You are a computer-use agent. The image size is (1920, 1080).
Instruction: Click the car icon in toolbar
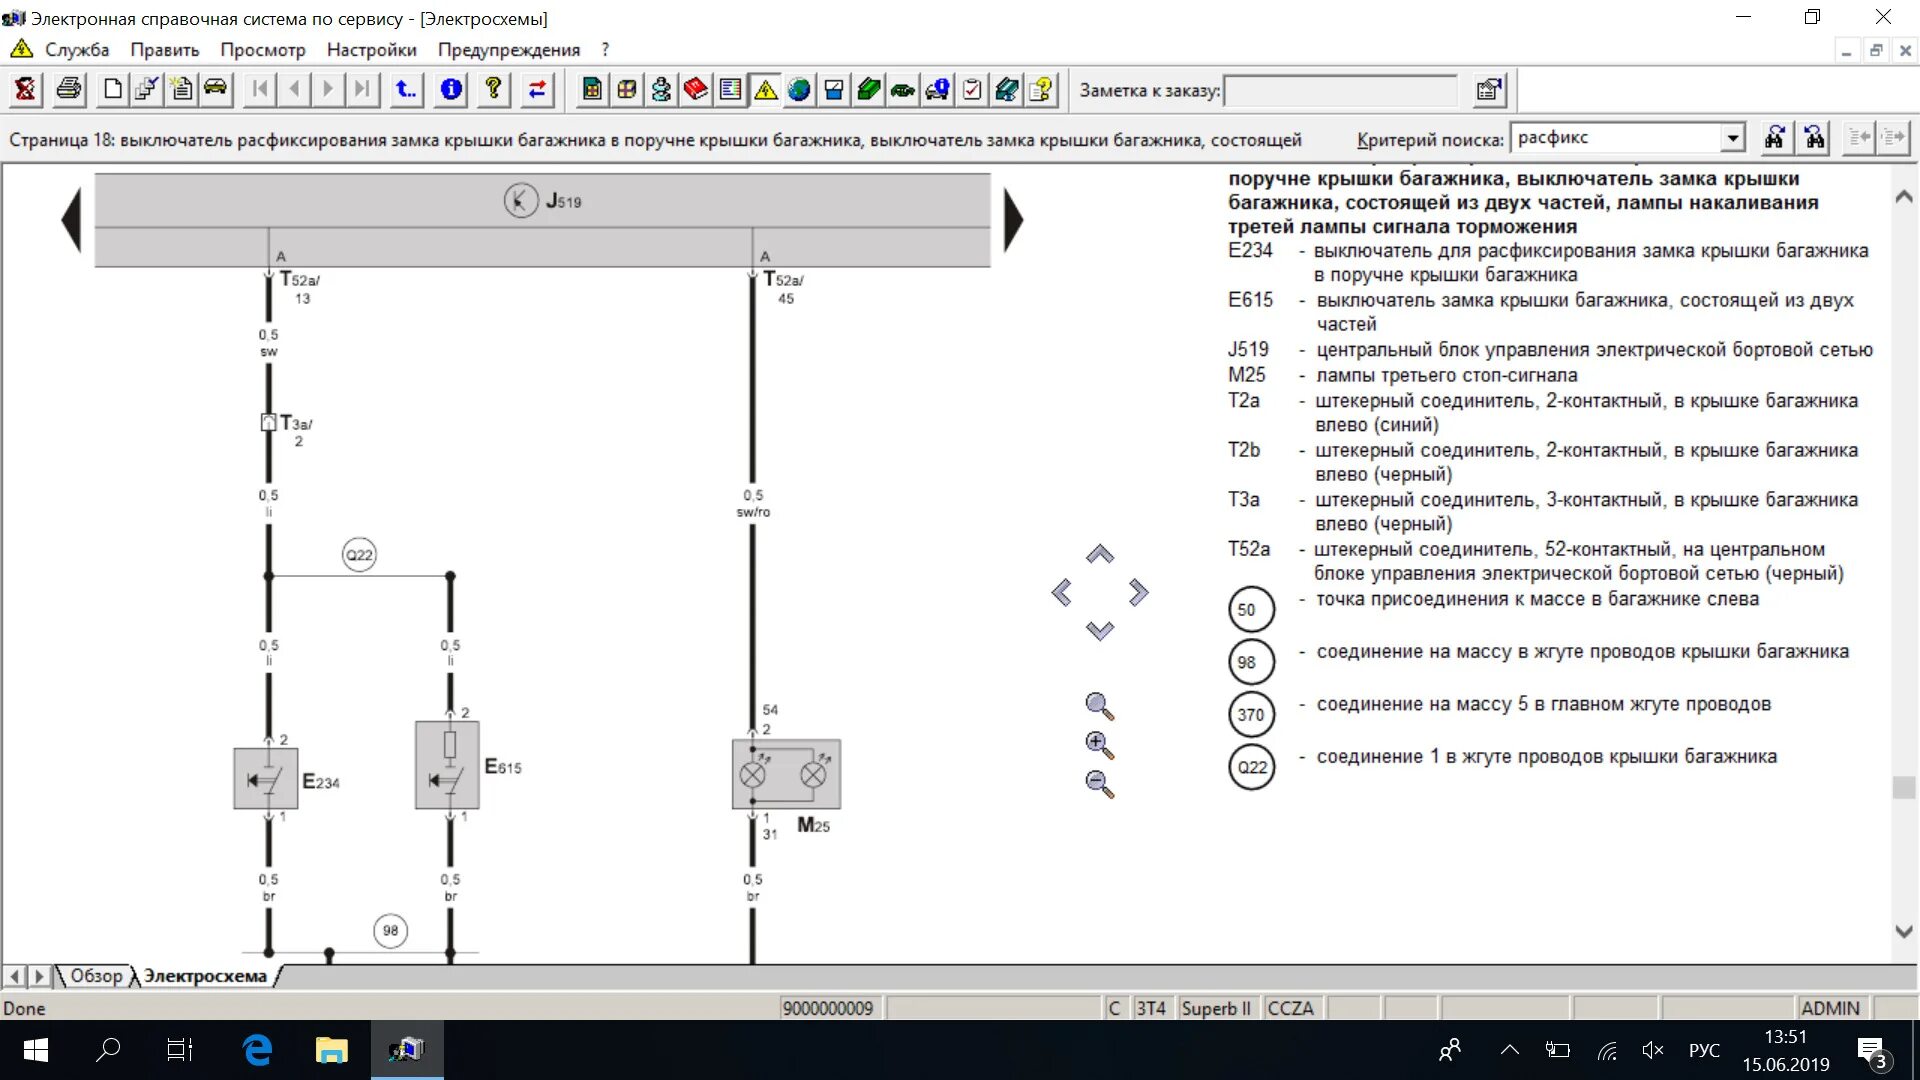pyautogui.click(x=215, y=88)
